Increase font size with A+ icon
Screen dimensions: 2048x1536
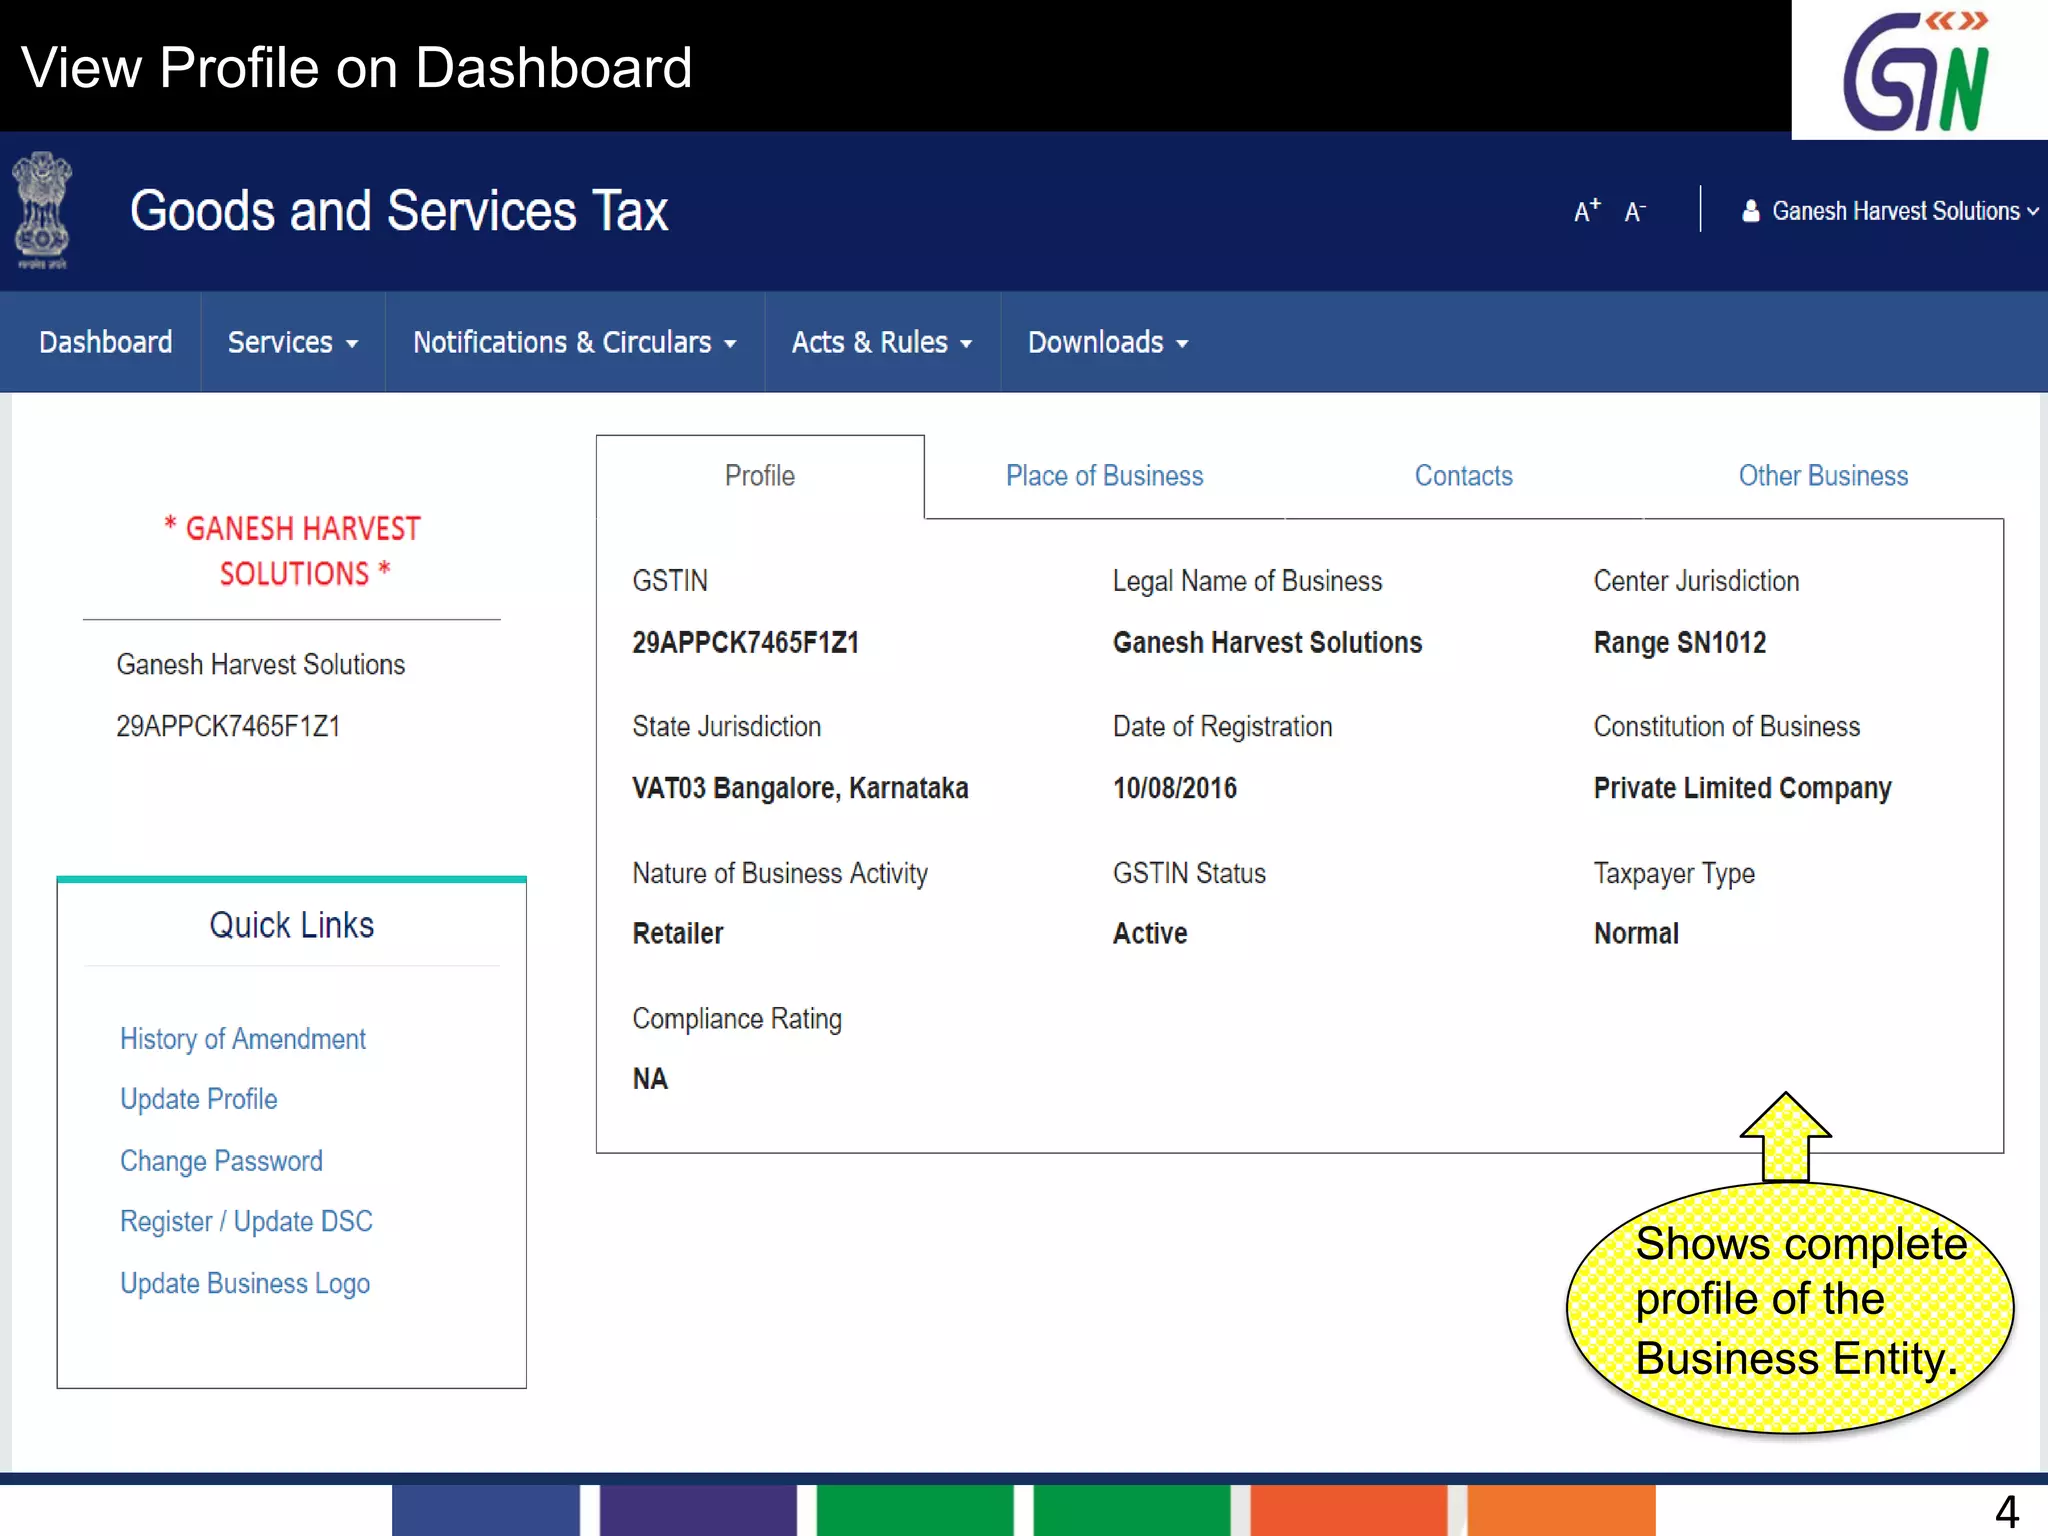click(1586, 211)
